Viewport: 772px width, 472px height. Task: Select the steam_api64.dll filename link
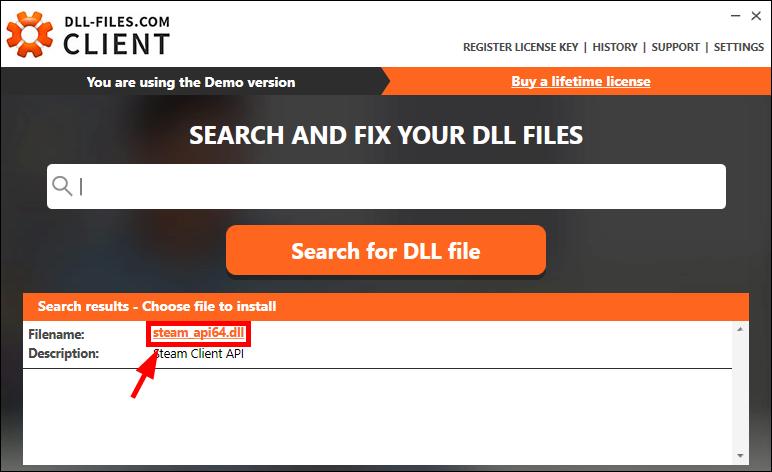[198, 333]
